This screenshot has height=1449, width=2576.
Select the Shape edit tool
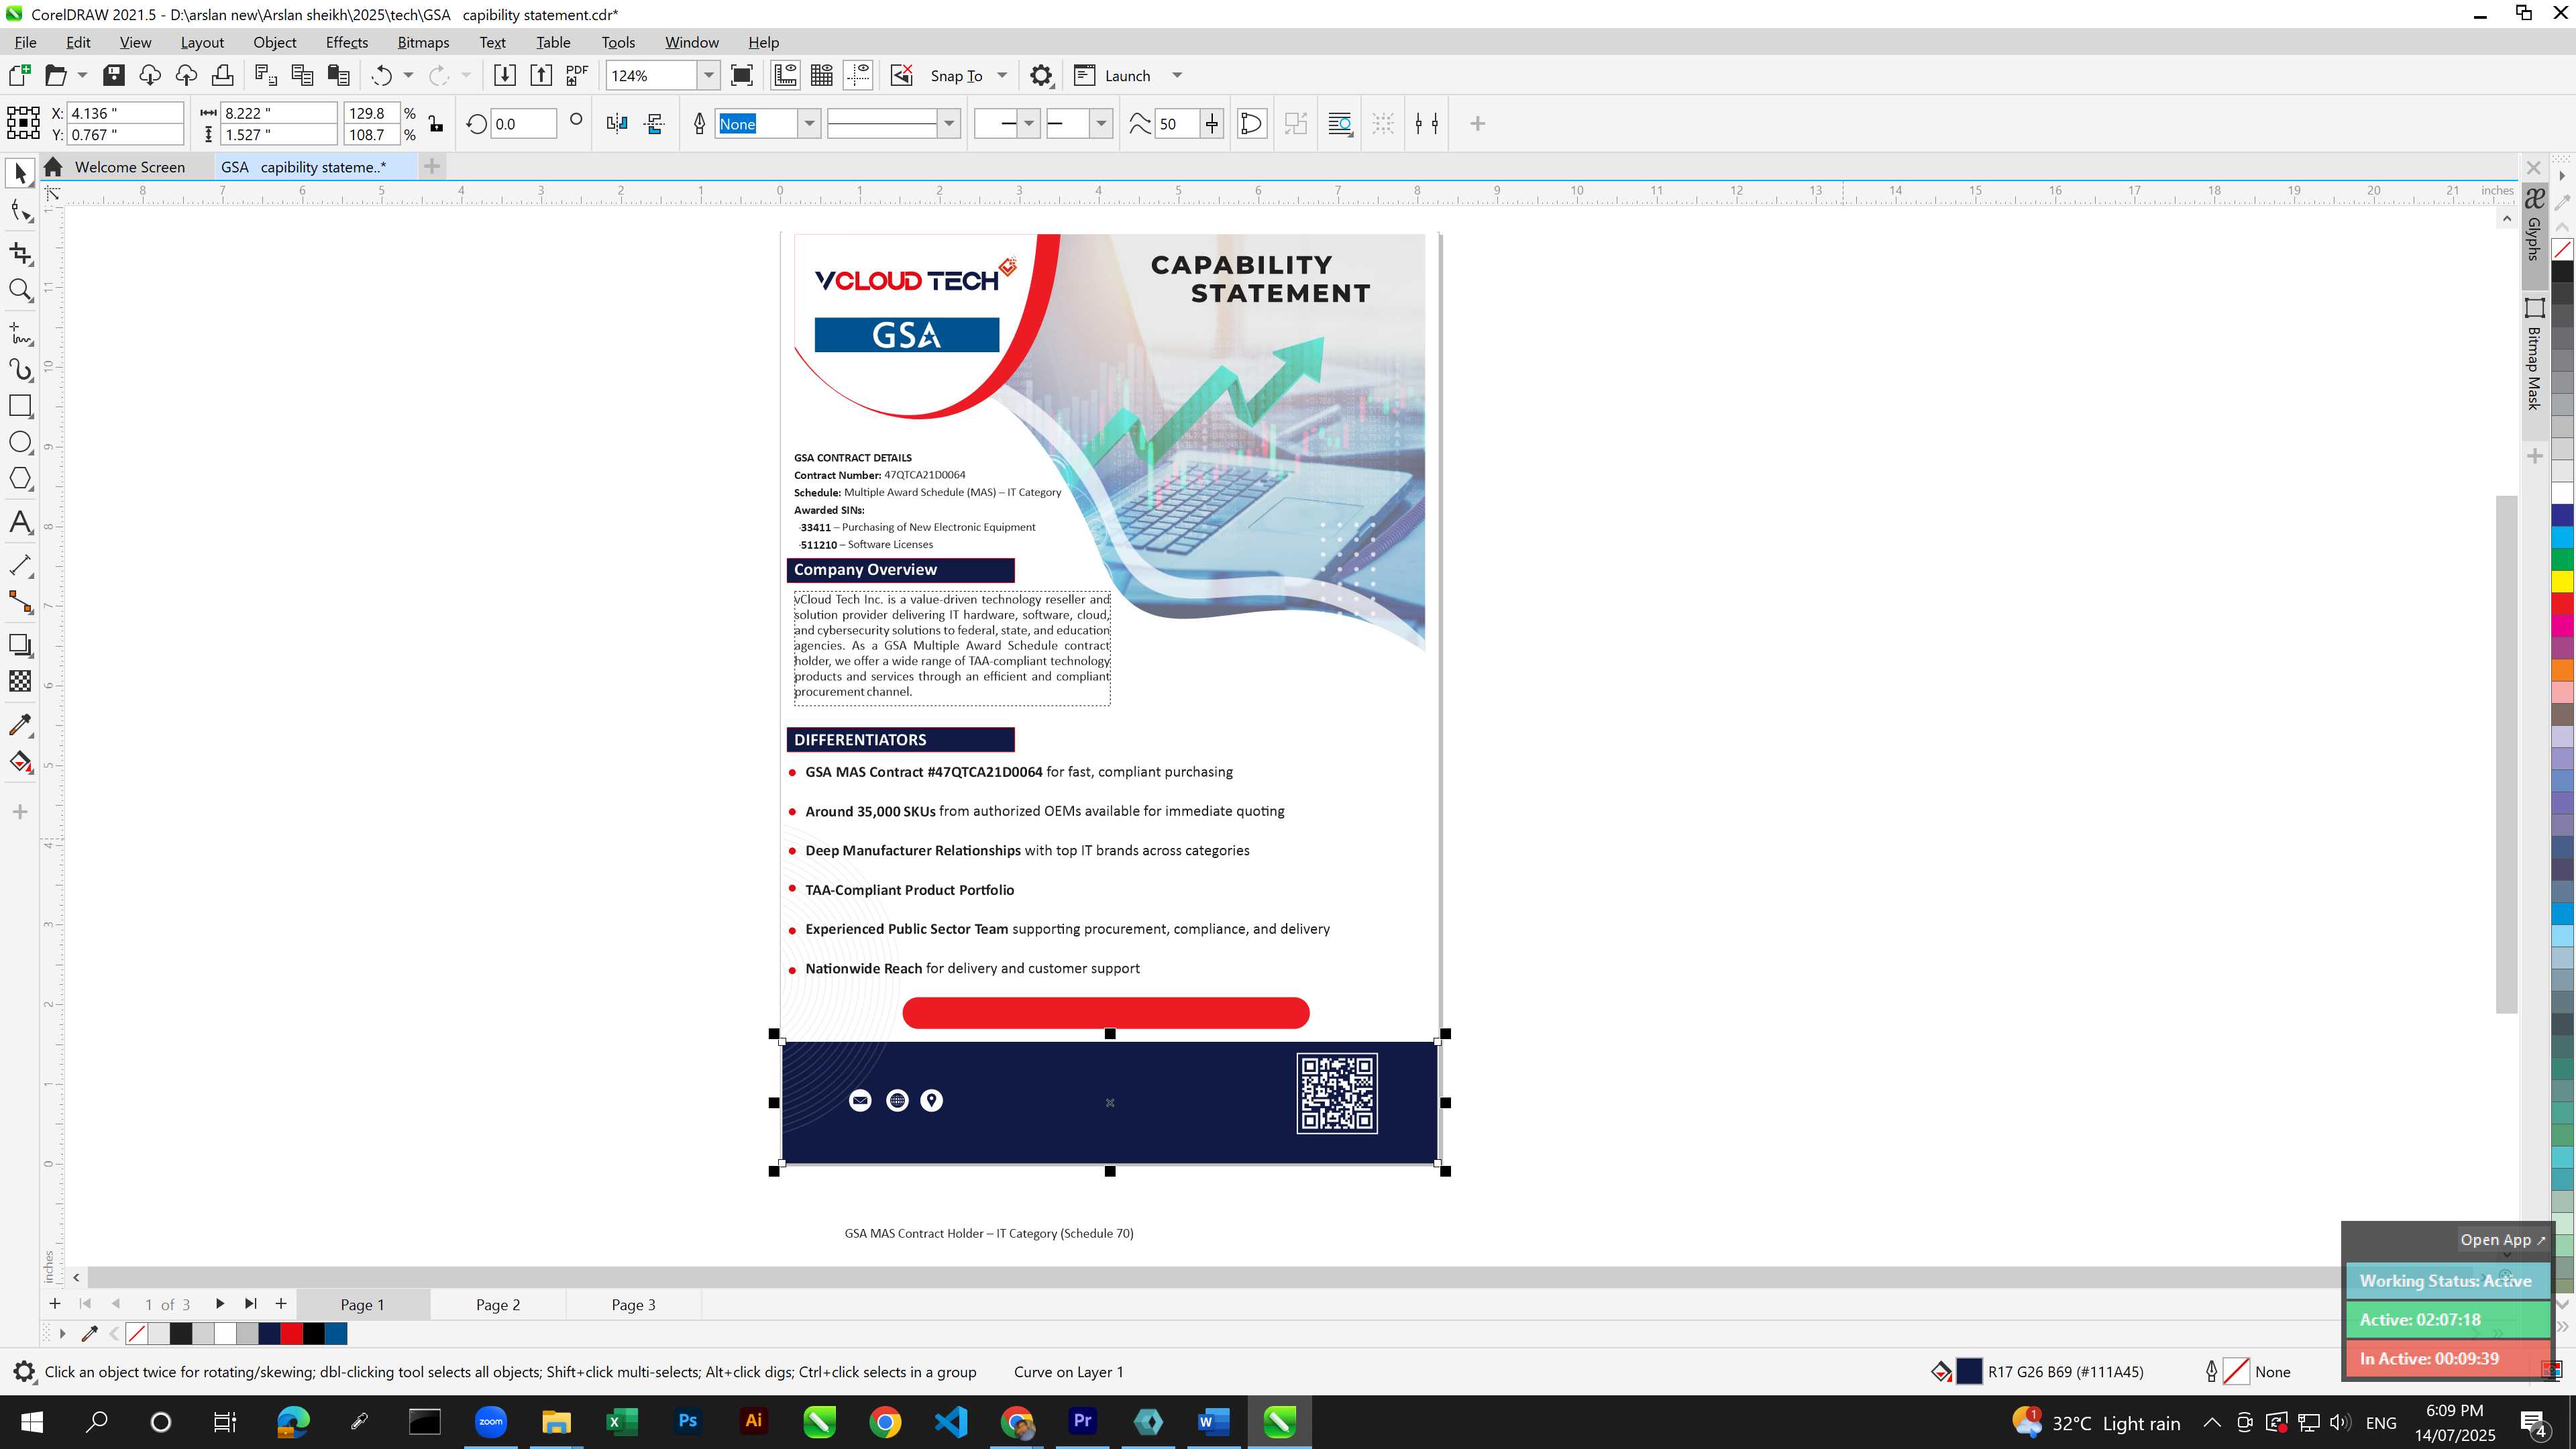(20, 211)
